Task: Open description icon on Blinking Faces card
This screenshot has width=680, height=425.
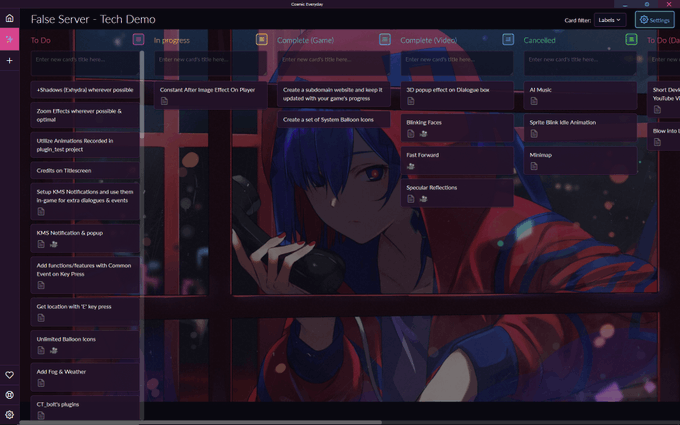Action: tap(411, 134)
